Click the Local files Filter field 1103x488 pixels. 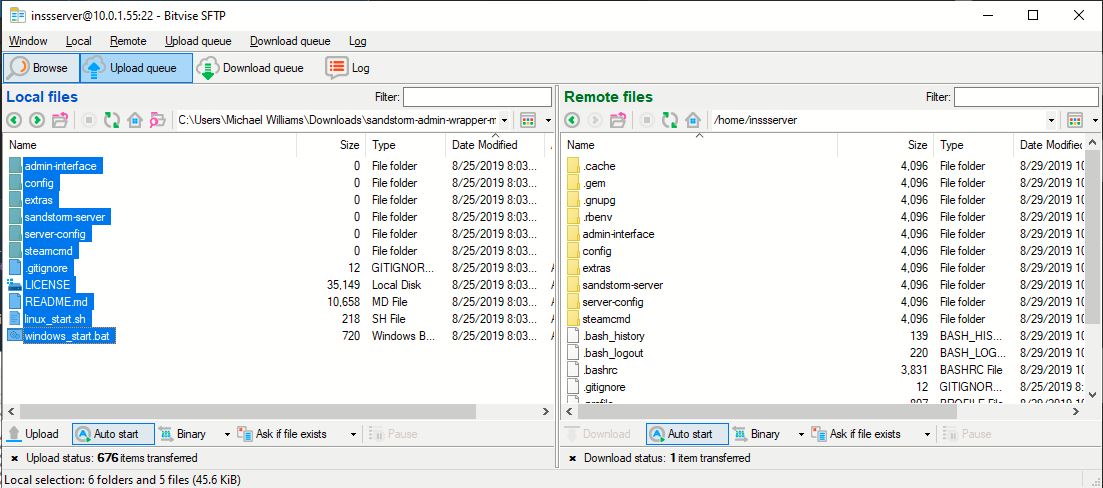477,97
